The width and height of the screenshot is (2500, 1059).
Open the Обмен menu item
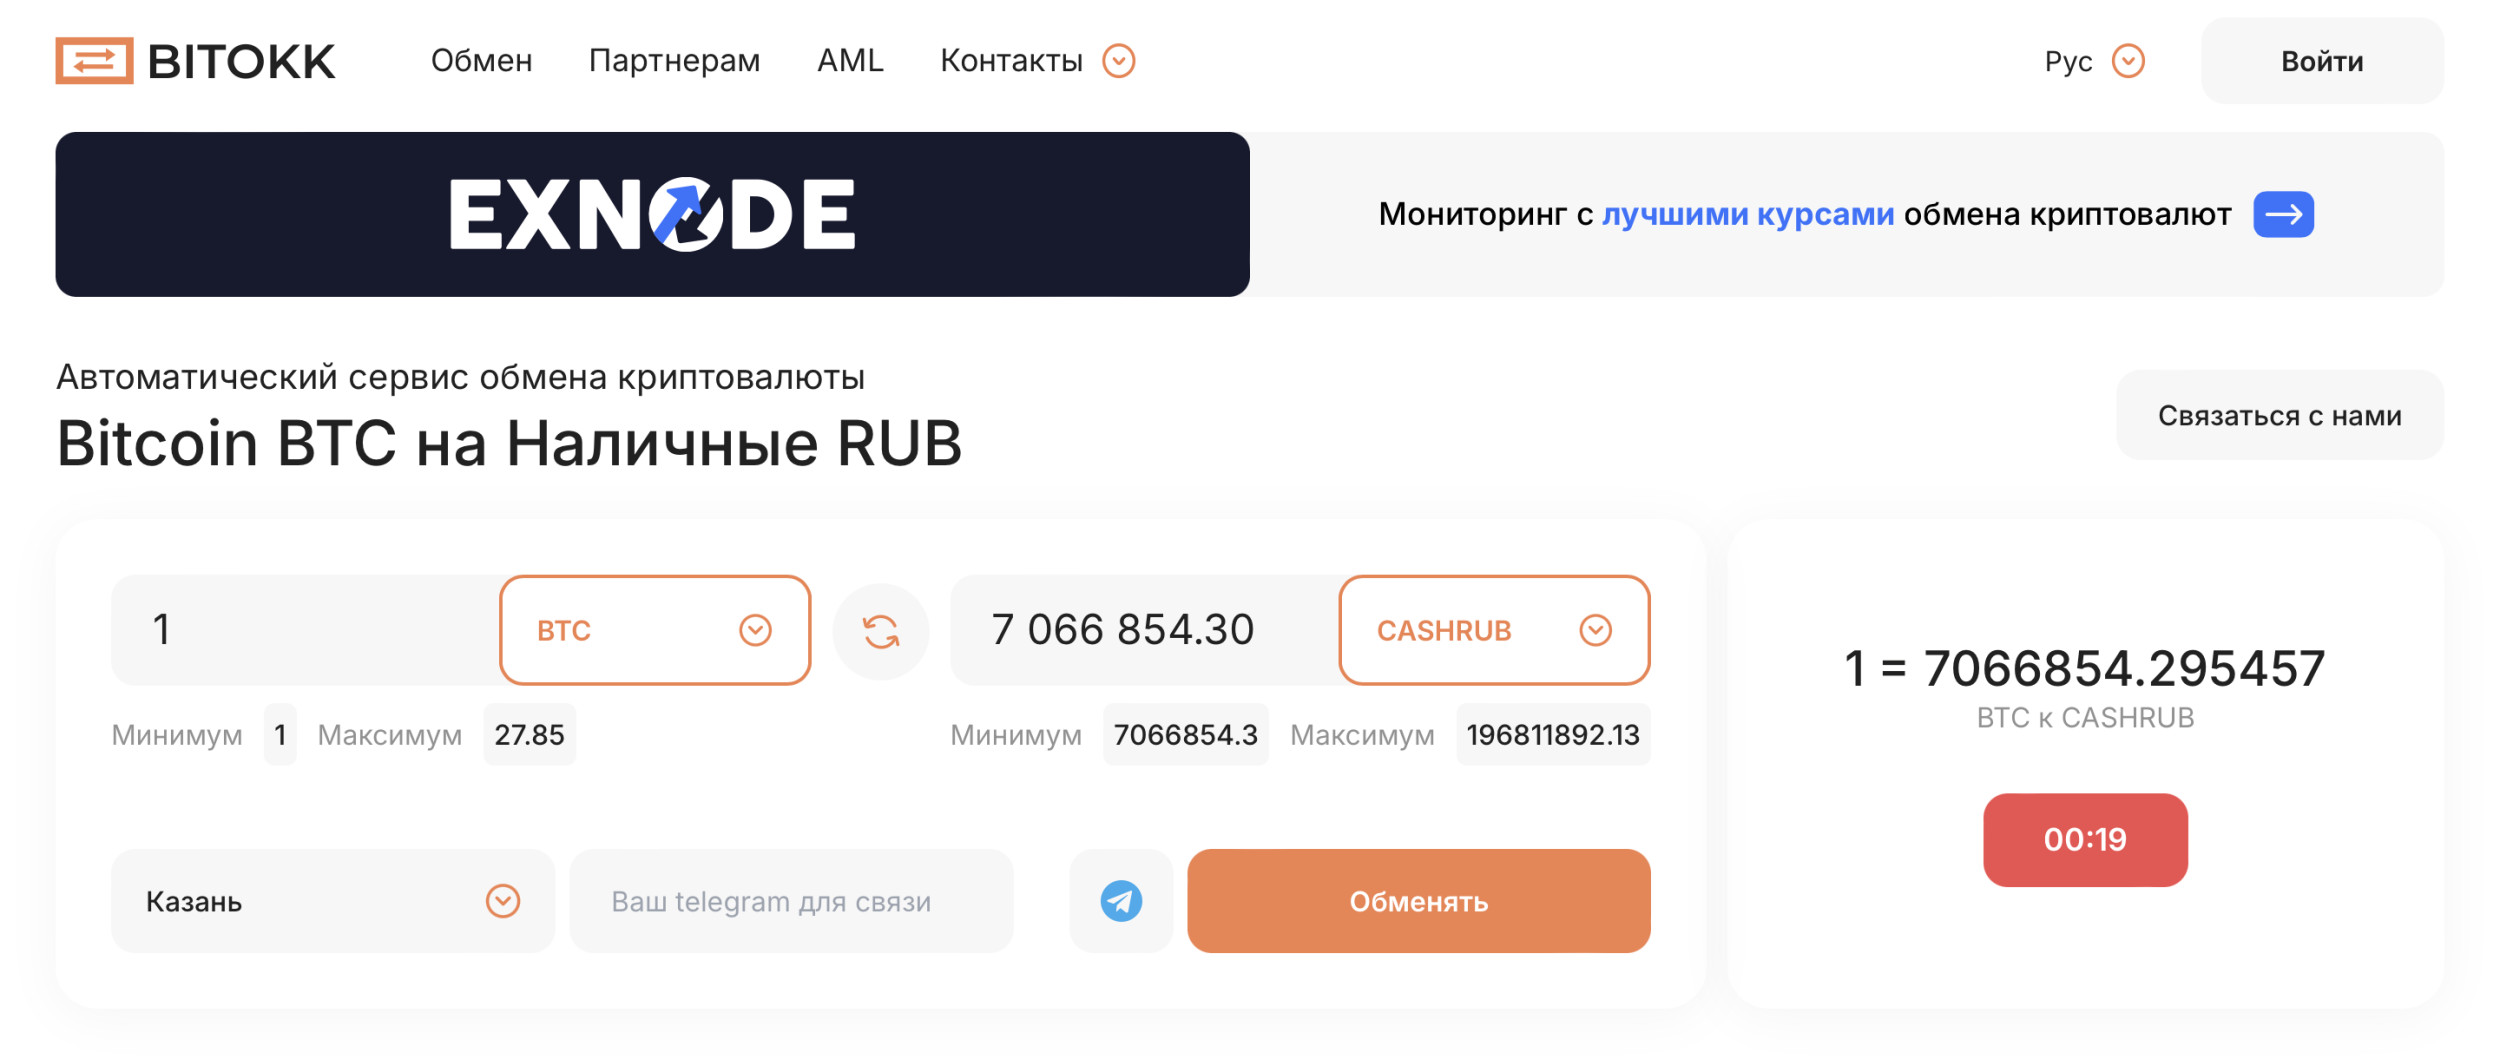click(481, 61)
